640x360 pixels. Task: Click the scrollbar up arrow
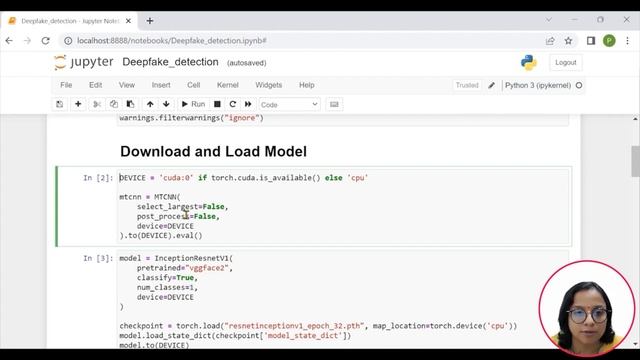point(636,119)
